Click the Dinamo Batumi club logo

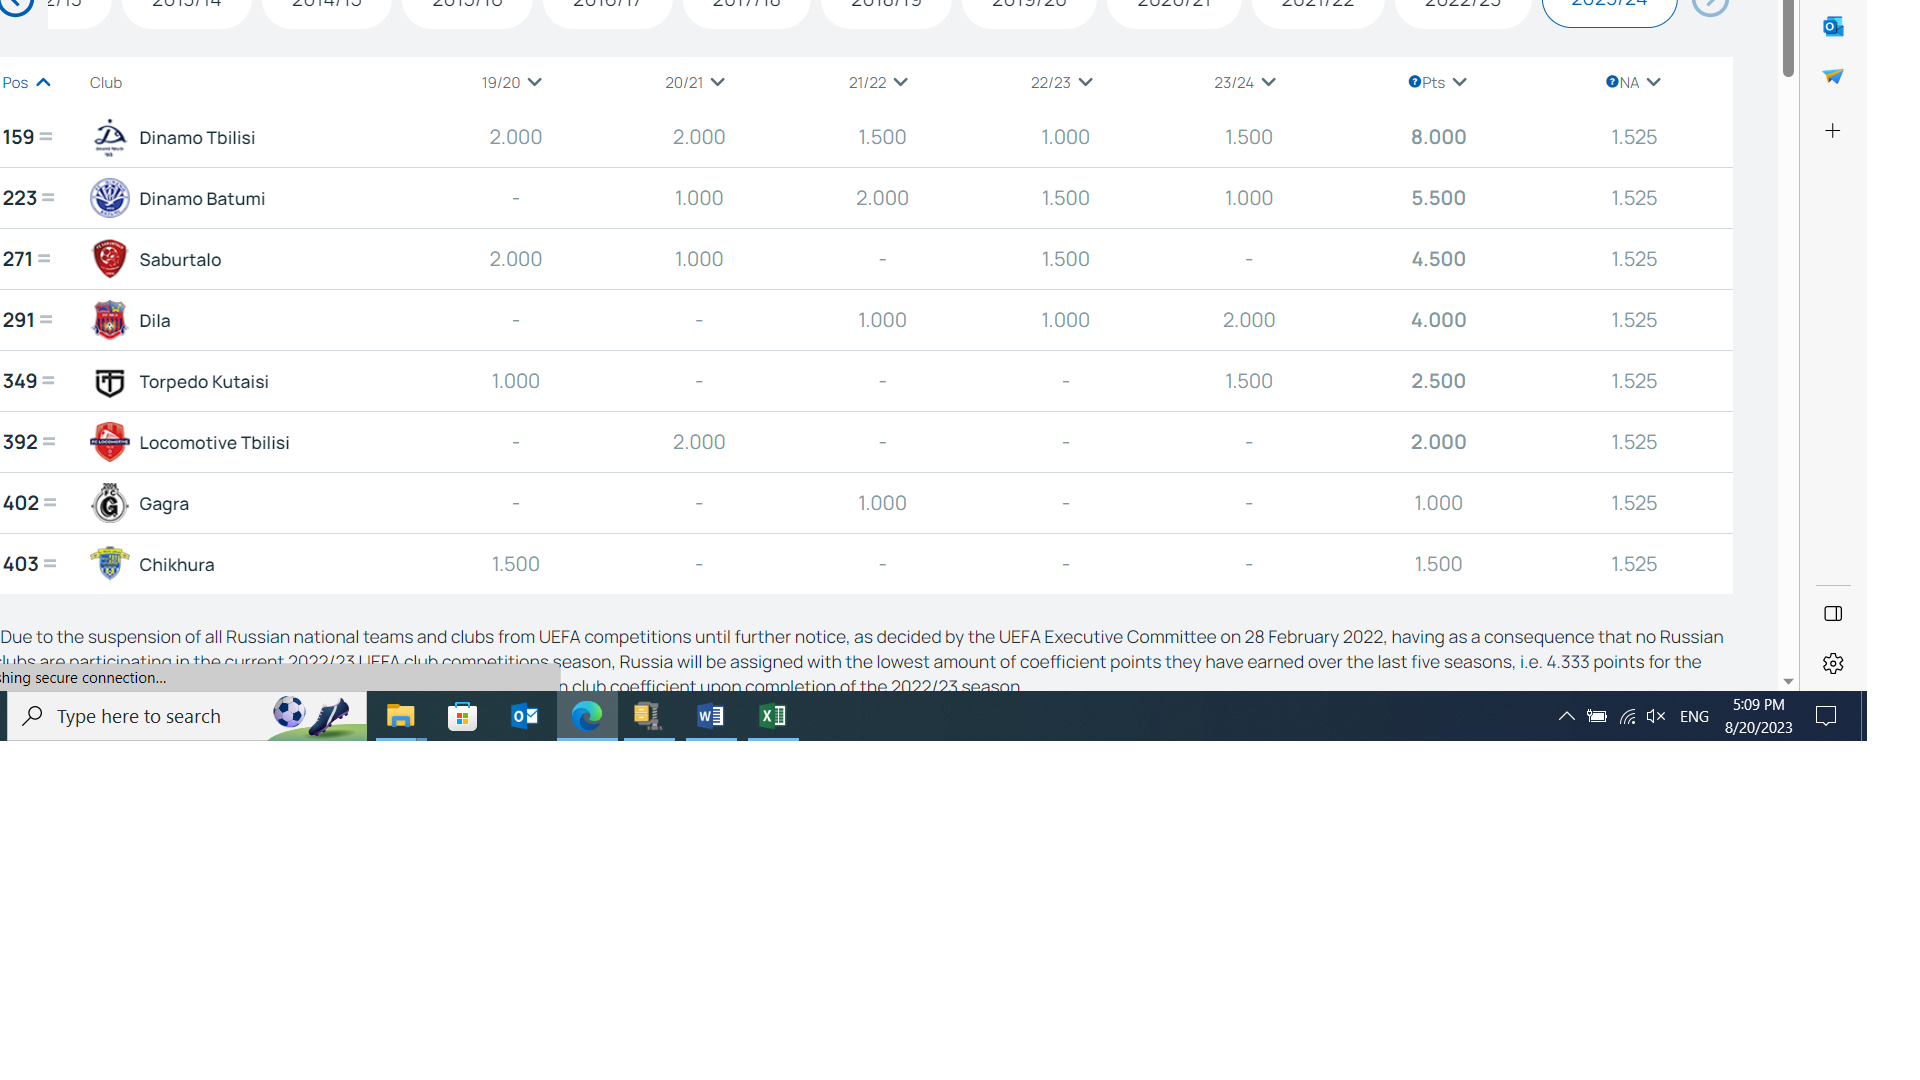click(x=109, y=198)
